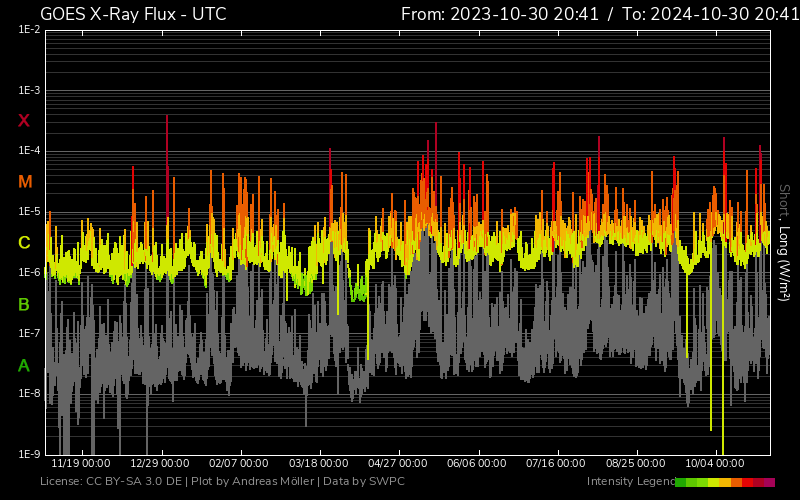
Task: Click the 11/19 00:00 time axis label
Action: click(80, 463)
